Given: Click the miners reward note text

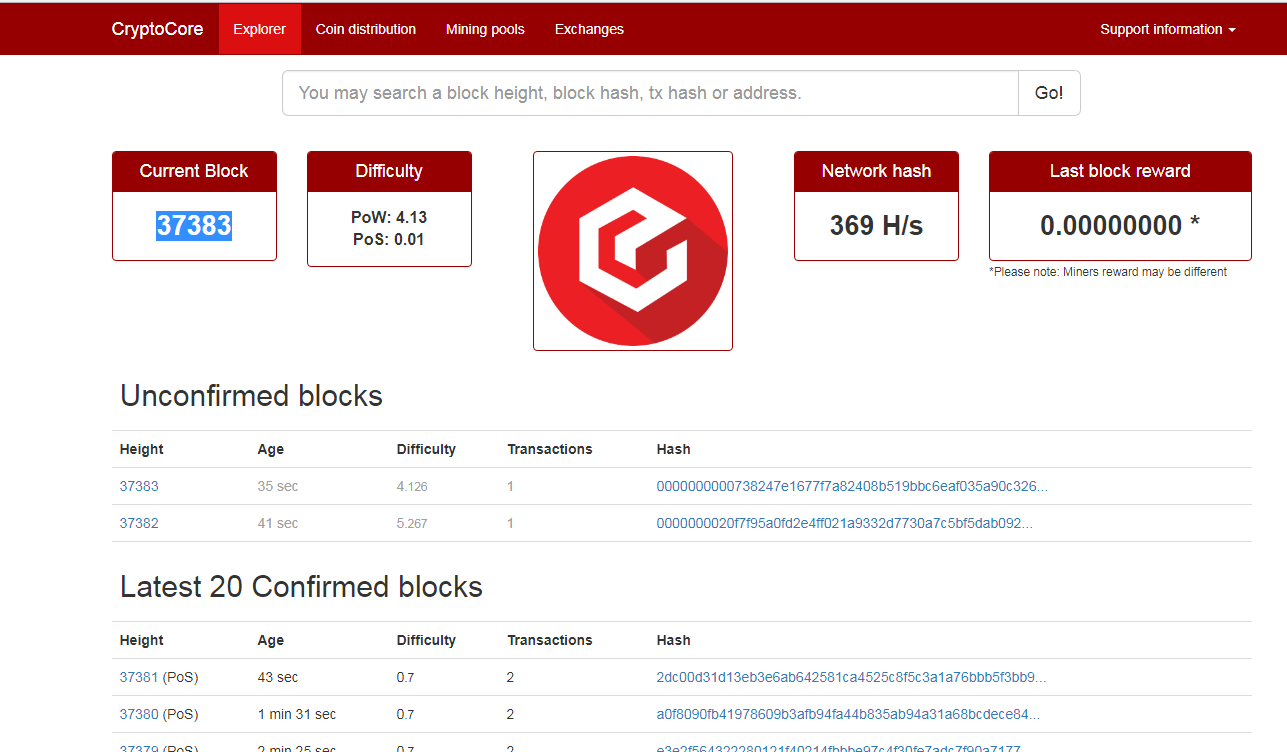Looking at the screenshot, I should click(1108, 272).
